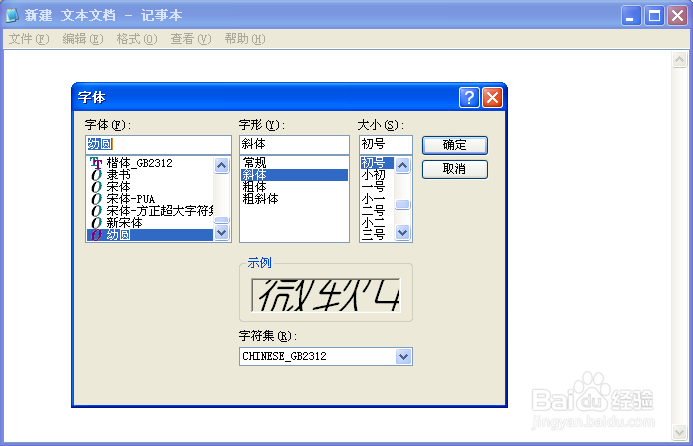Minimize the Notepad window

pos(631,16)
